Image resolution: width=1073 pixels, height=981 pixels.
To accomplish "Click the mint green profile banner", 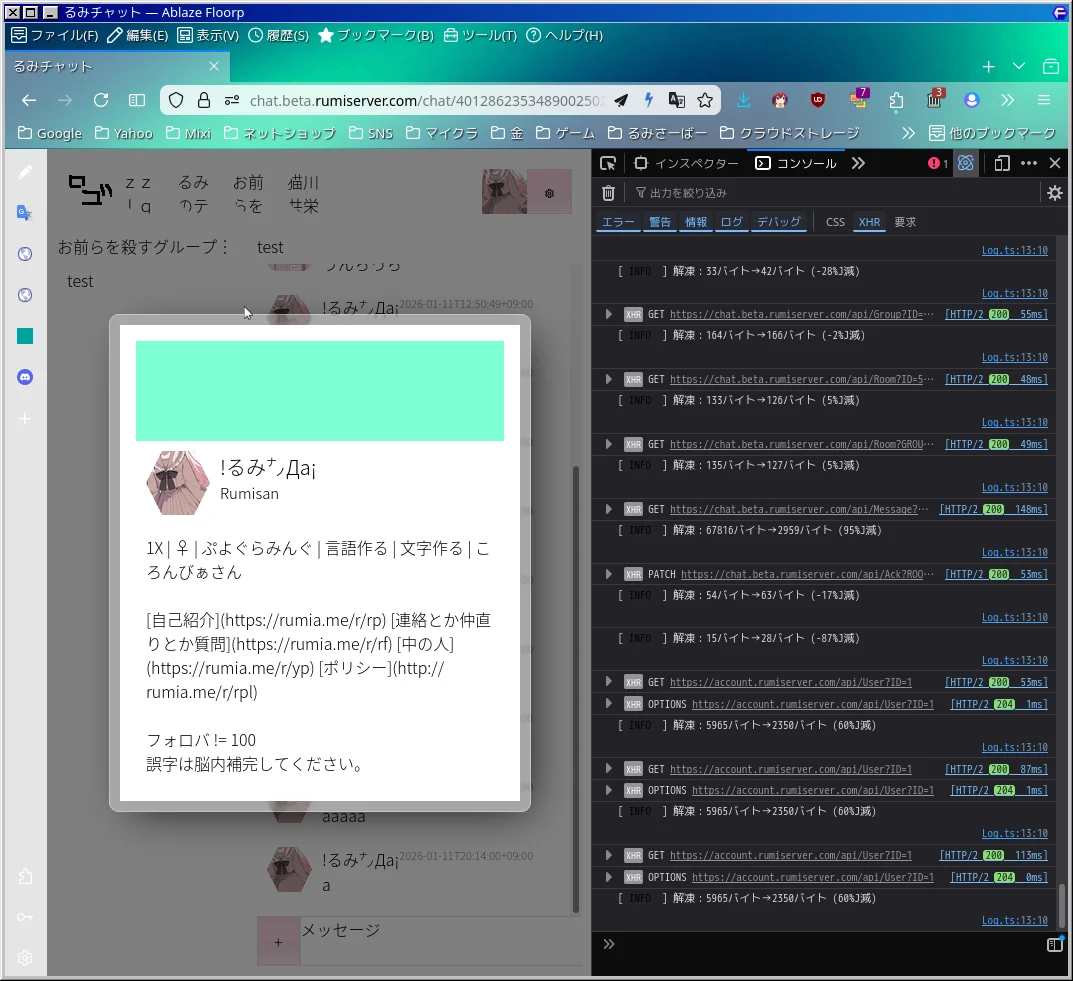I will [320, 391].
